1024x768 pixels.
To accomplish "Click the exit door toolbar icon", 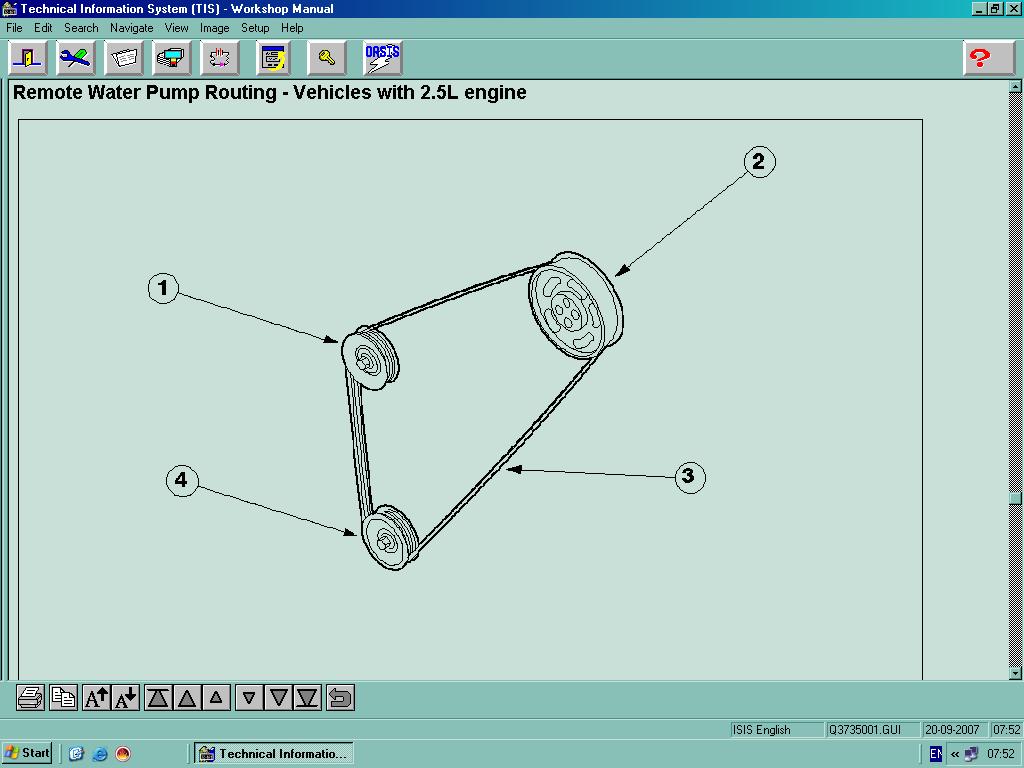I will coord(27,58).
